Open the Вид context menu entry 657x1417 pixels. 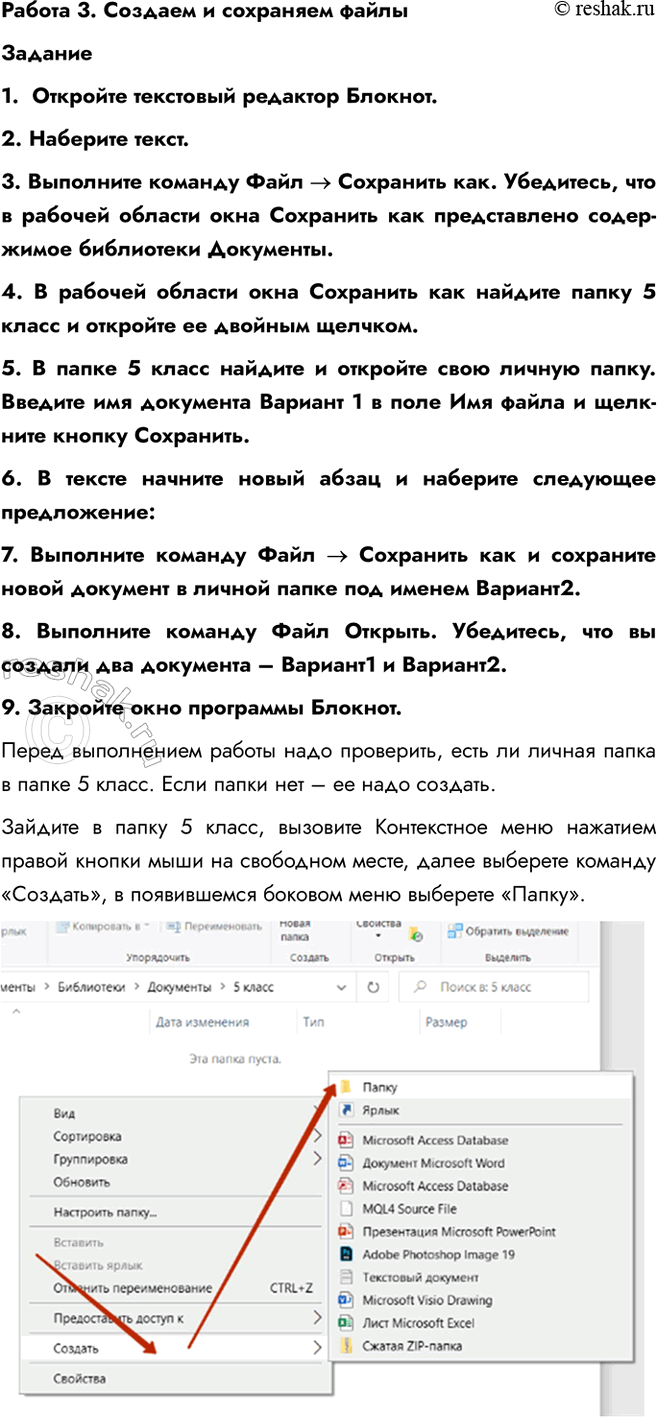[x=174, y=1113]
